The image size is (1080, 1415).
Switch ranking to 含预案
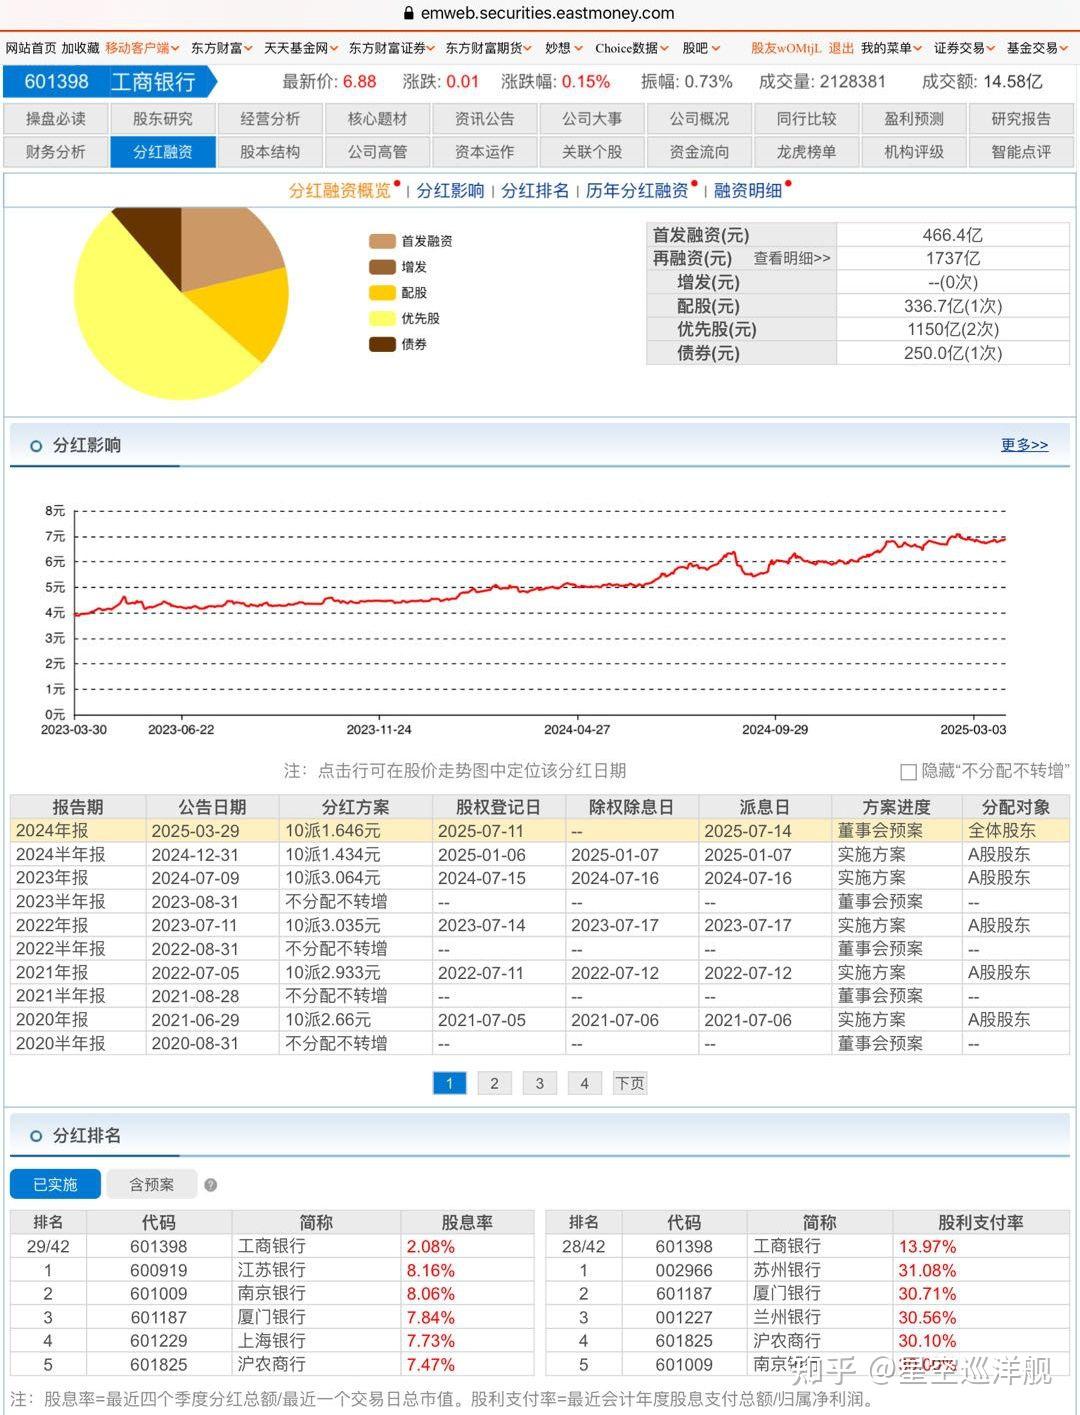[152, 1185]
